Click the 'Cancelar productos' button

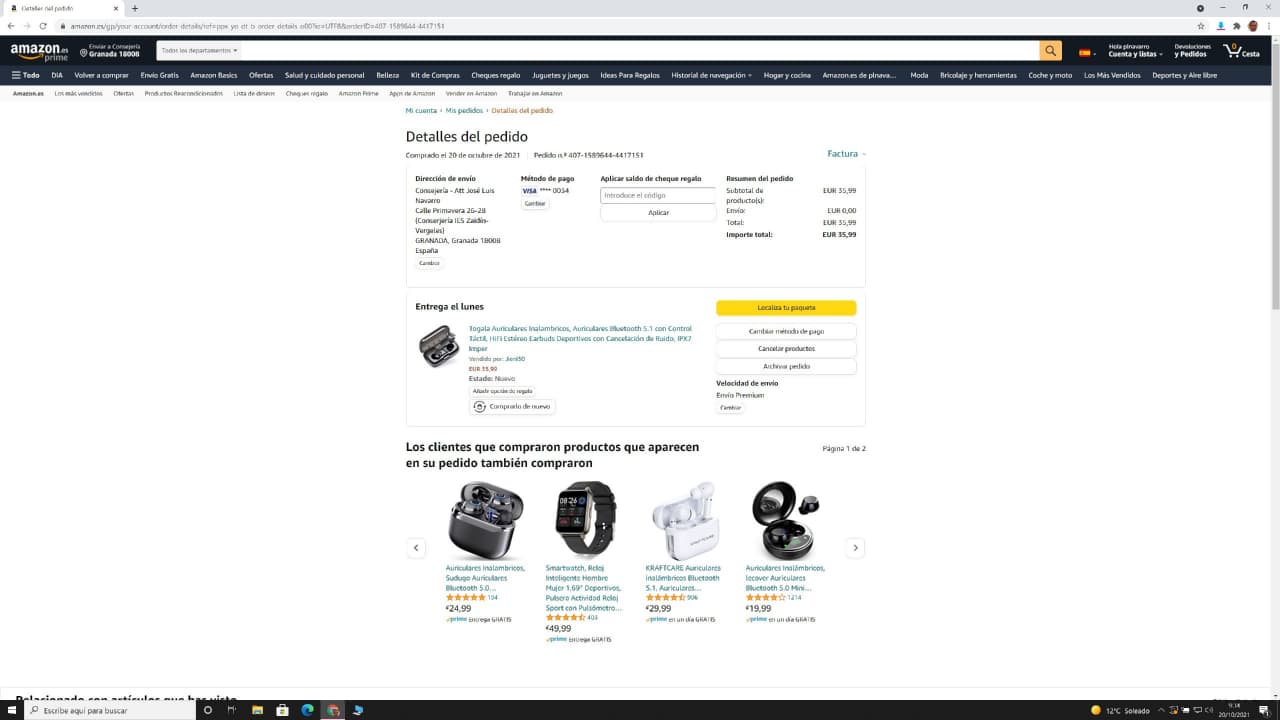[786, 349]
